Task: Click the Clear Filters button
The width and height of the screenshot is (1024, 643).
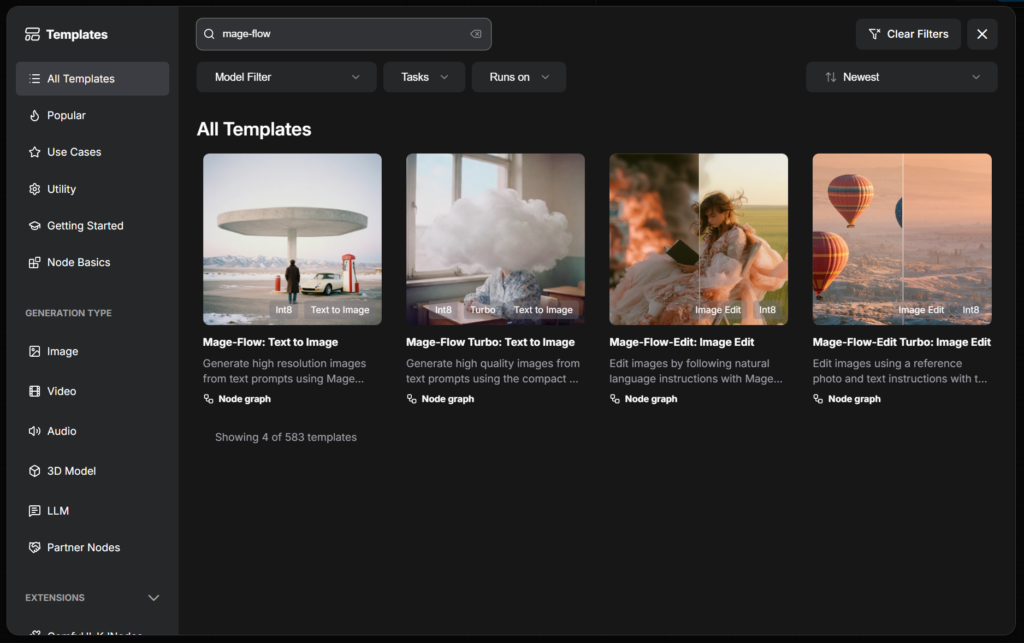Action: [x=908, y=34]
